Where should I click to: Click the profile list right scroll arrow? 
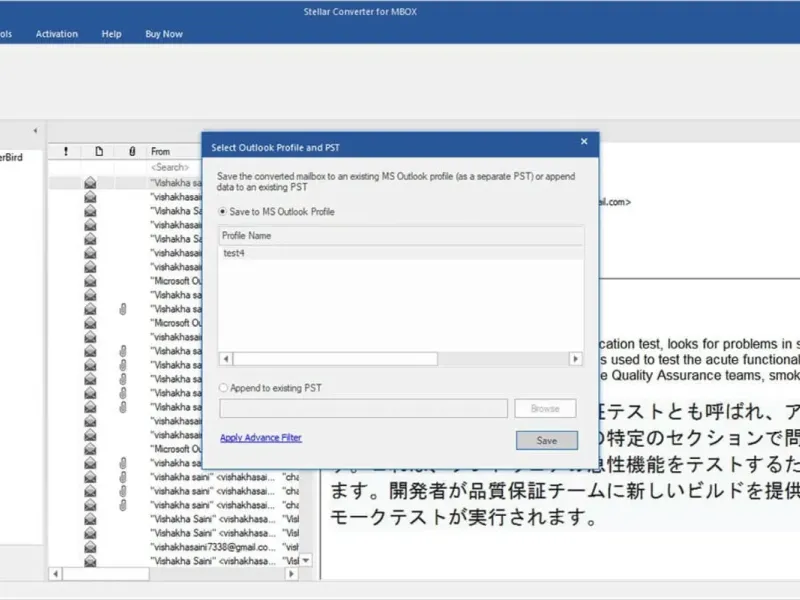coord(576,359)
